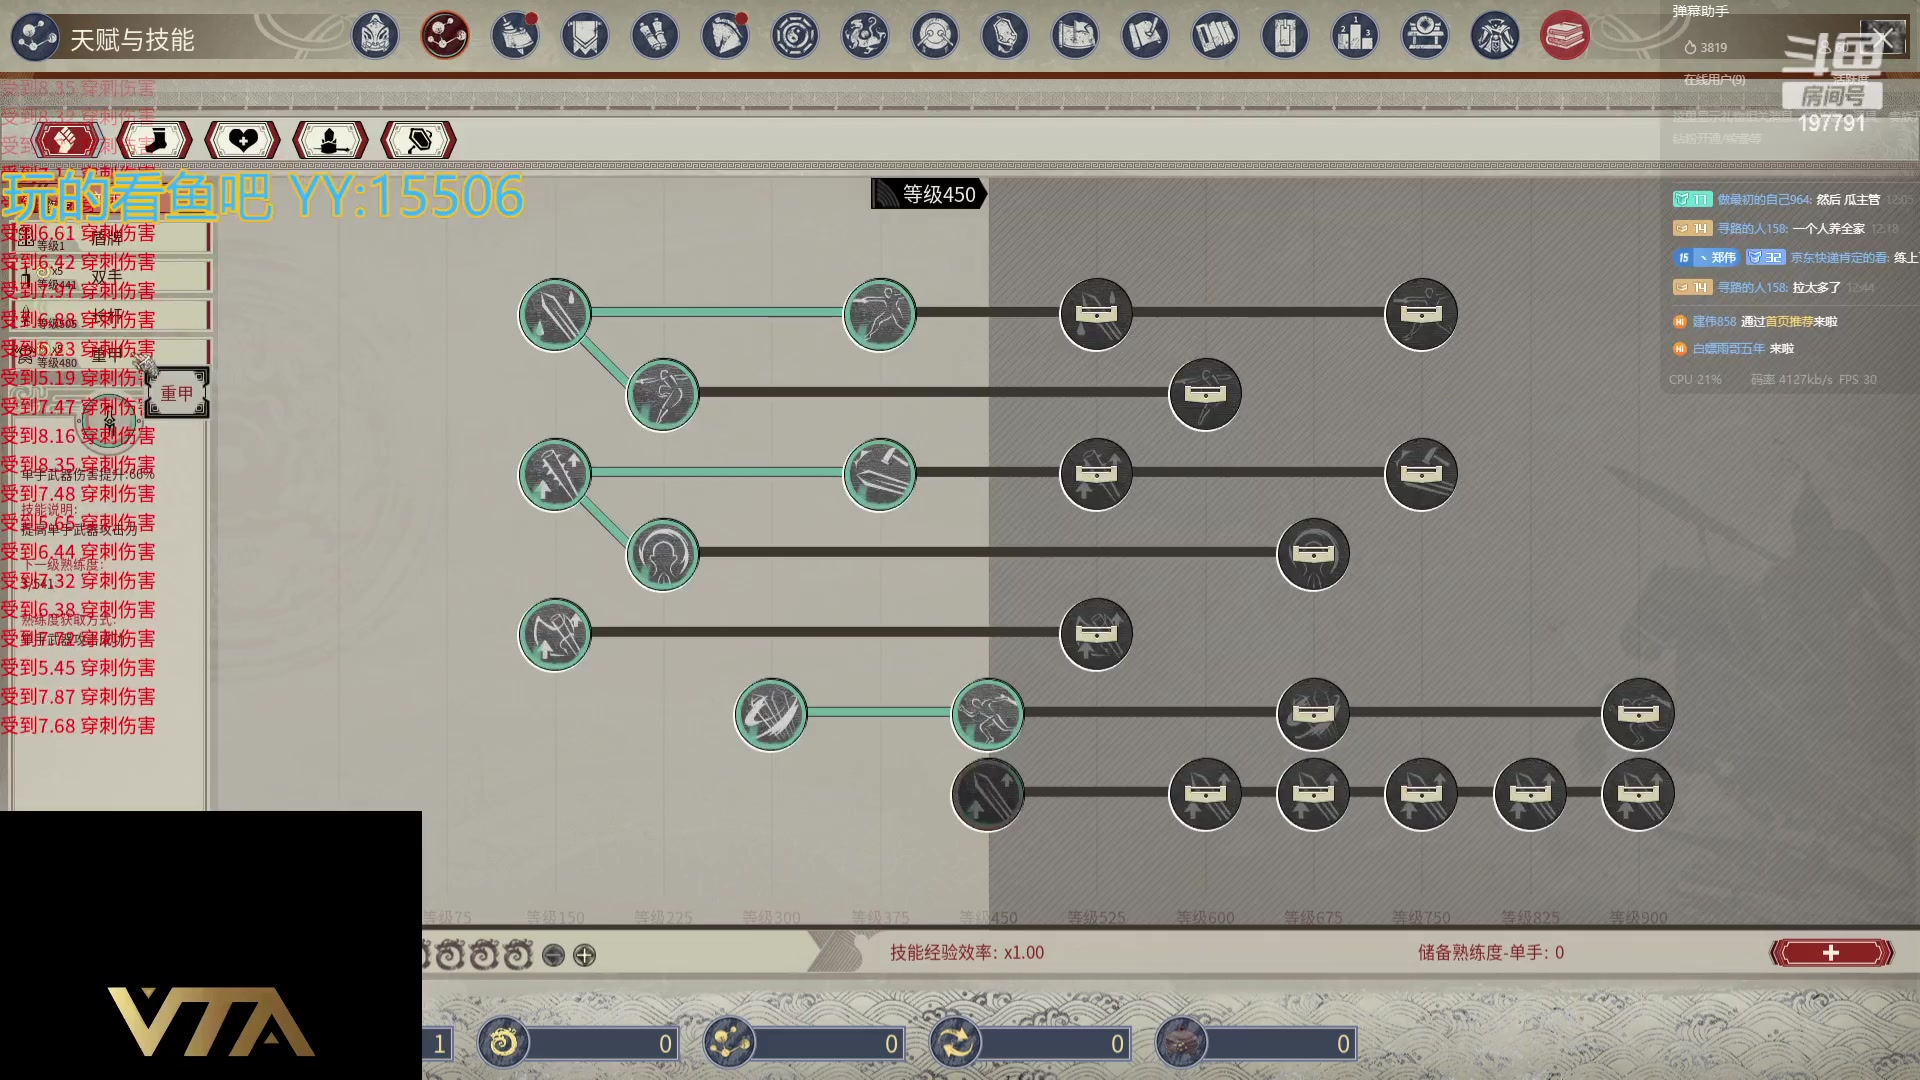Select the whirlwind slash node at level 300

pos(771,714)
